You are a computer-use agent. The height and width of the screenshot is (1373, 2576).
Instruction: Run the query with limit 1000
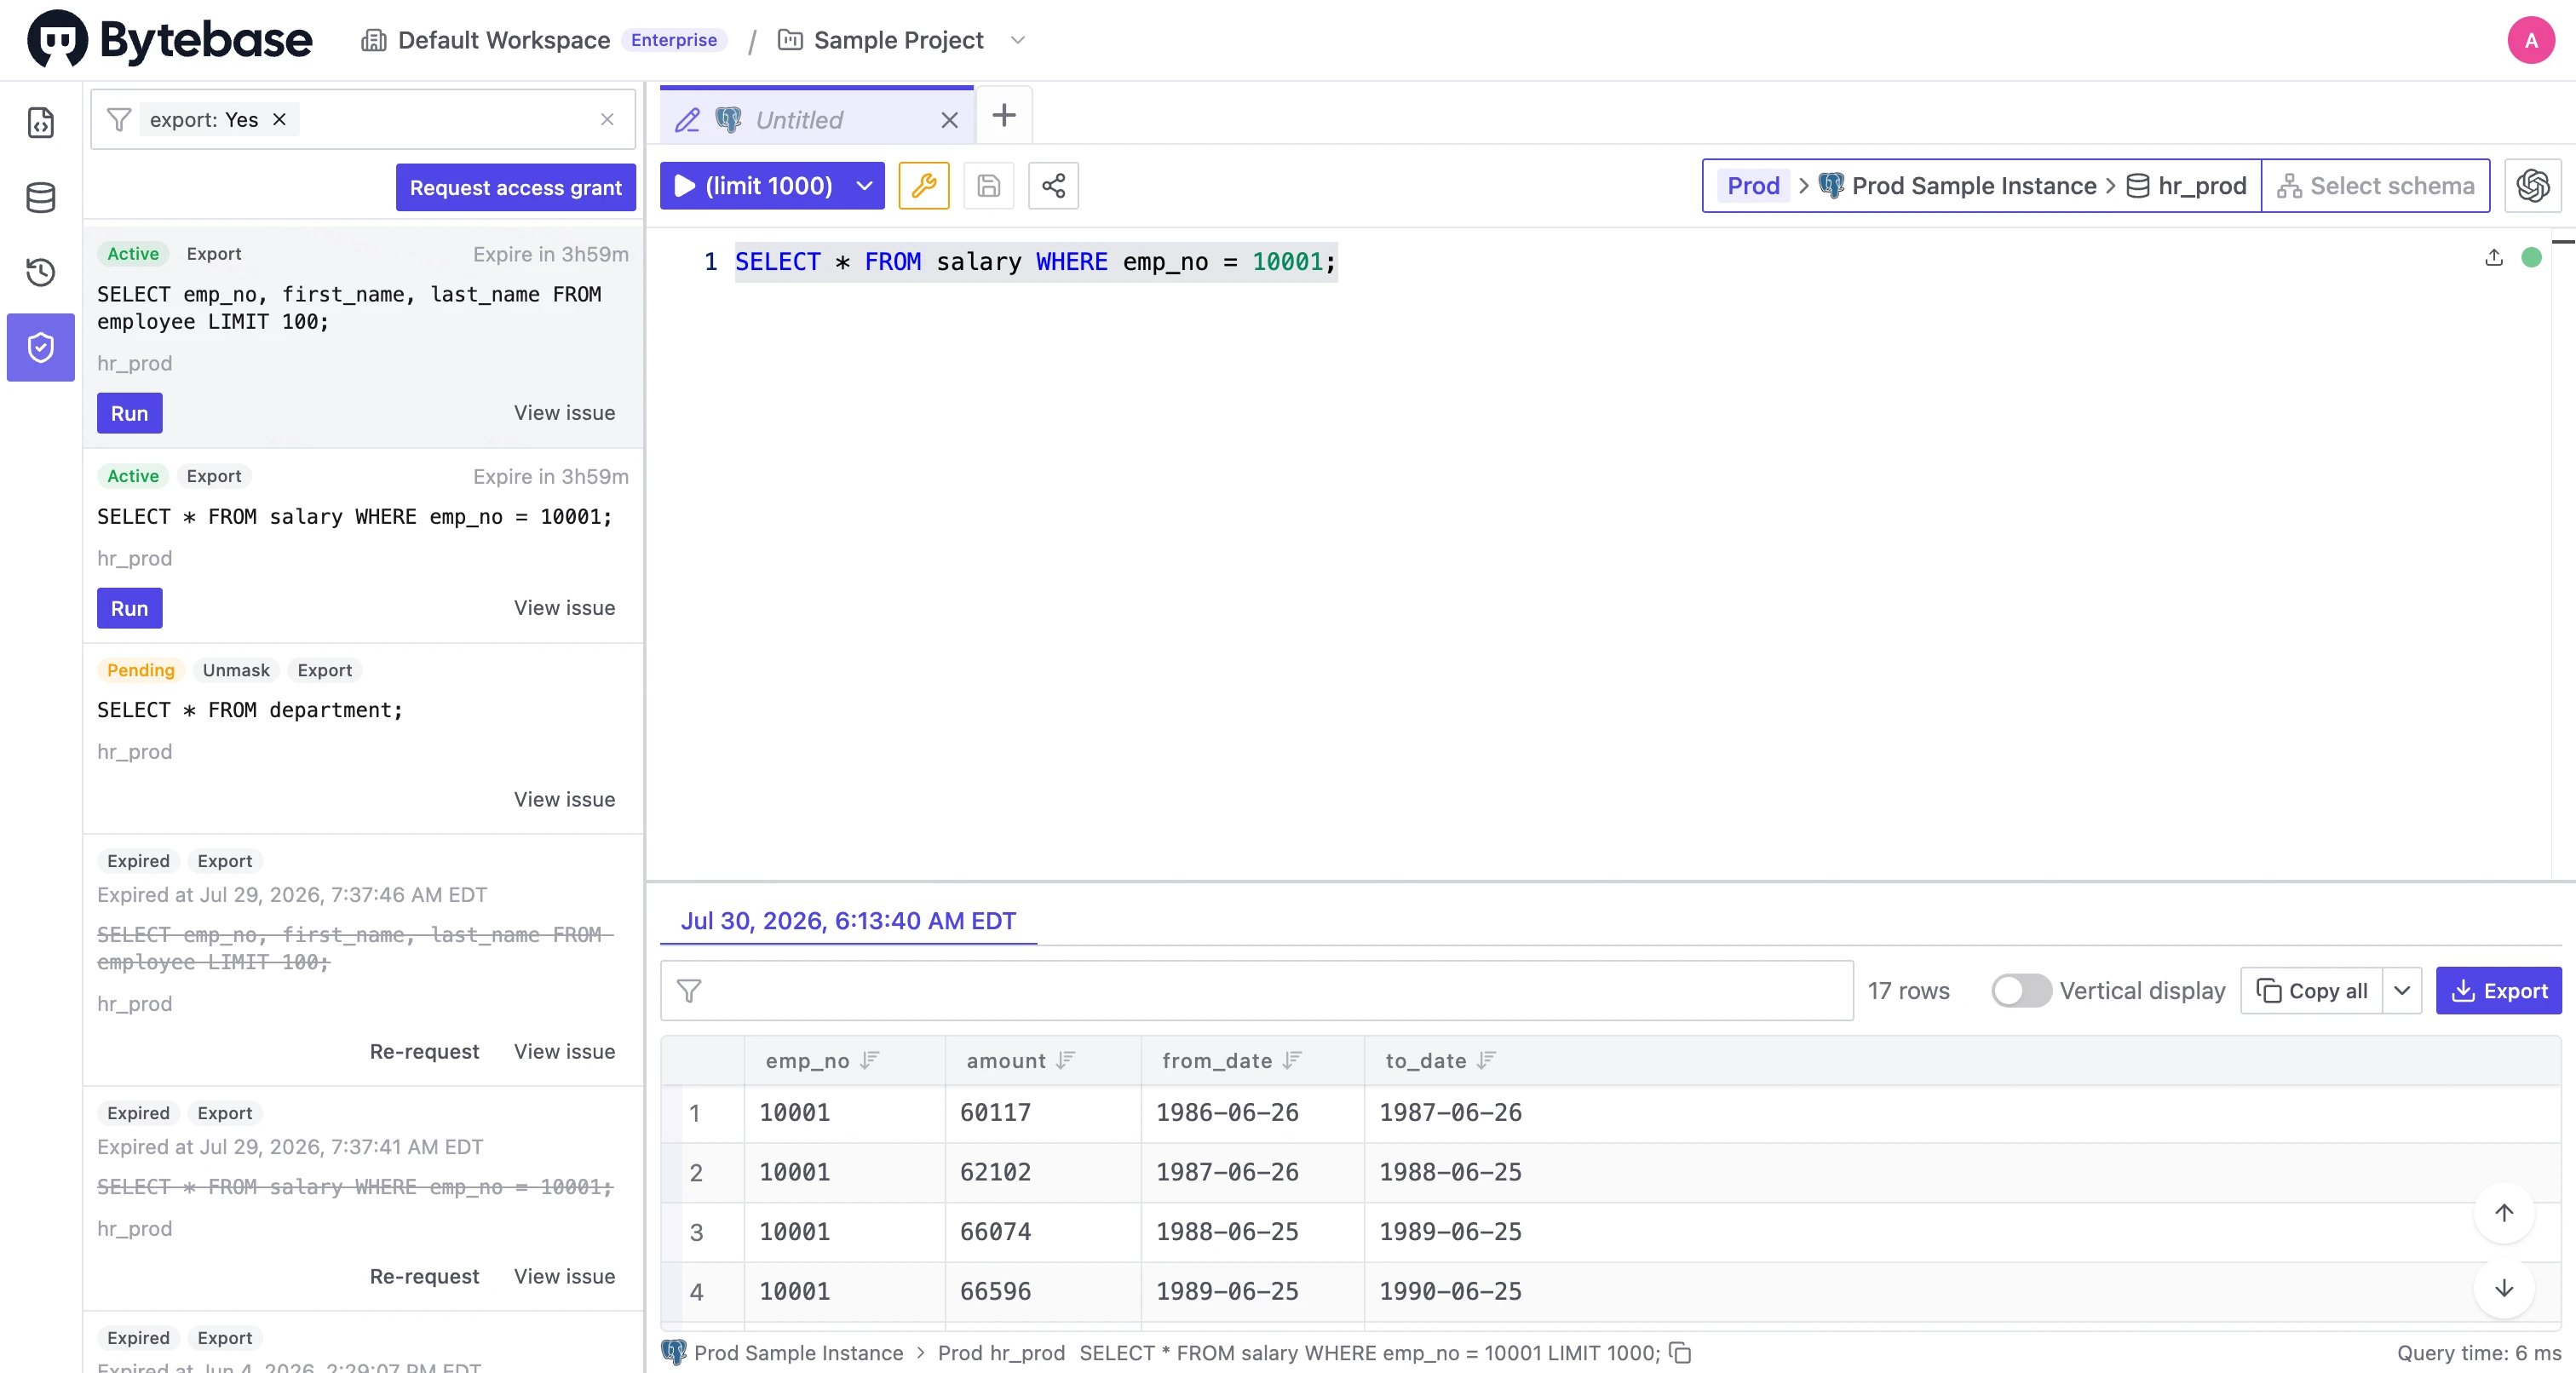coord(754,185)
